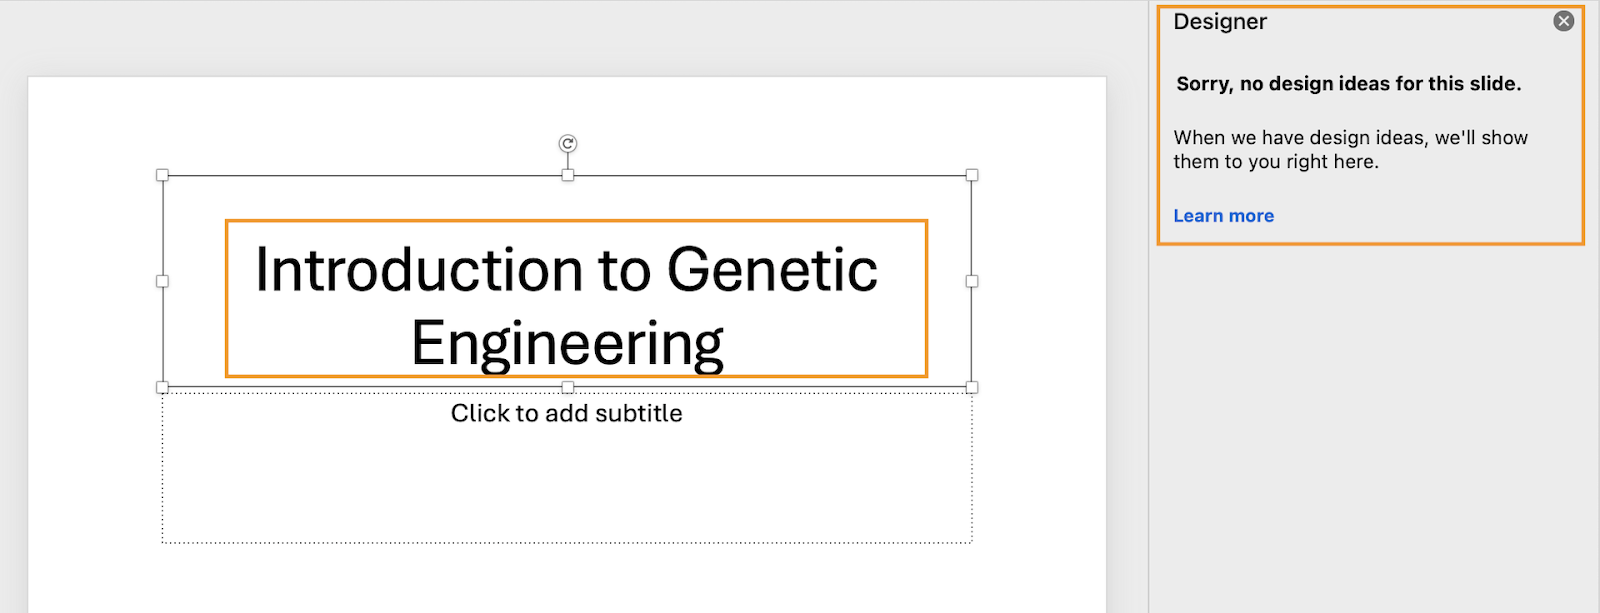This screenshot has height=613, width=1600.
Task: Select the bottom-center resize handle of title box
Action: (x=568, y=387)
